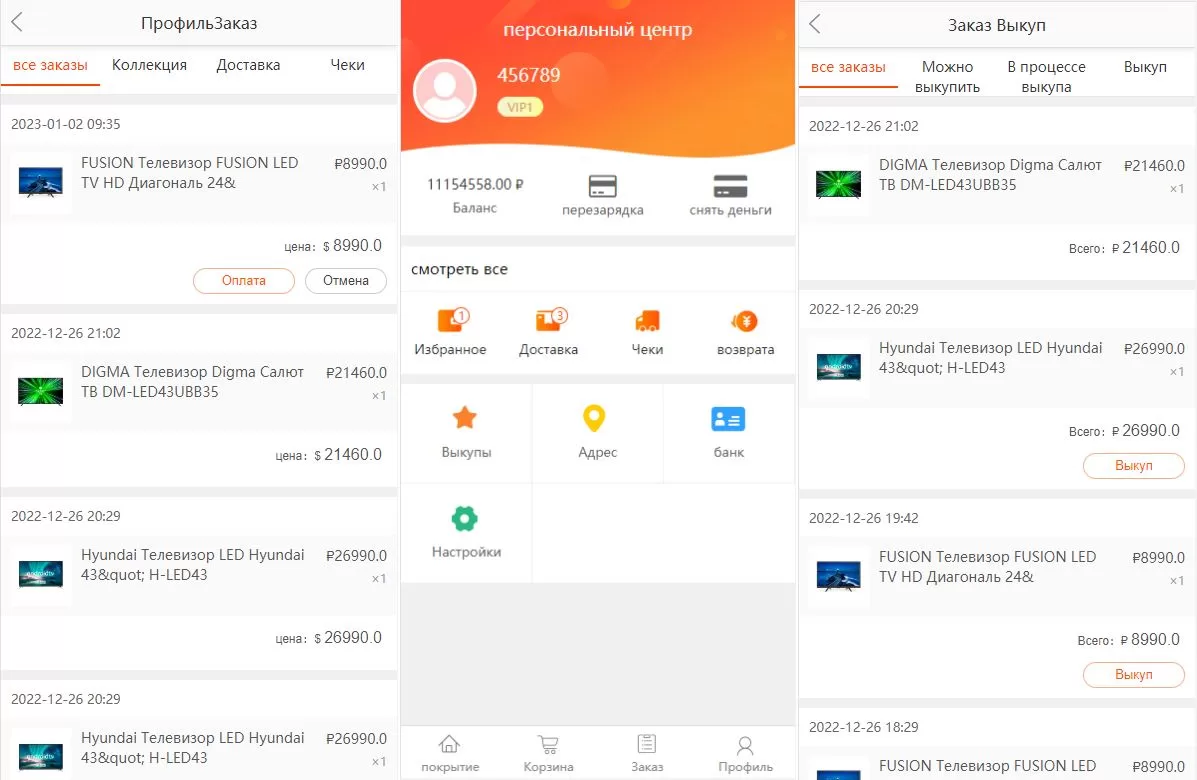This screenshot has width=1197, height=780.
Task: Open Выкупы star icon
Action: point(465,417)
